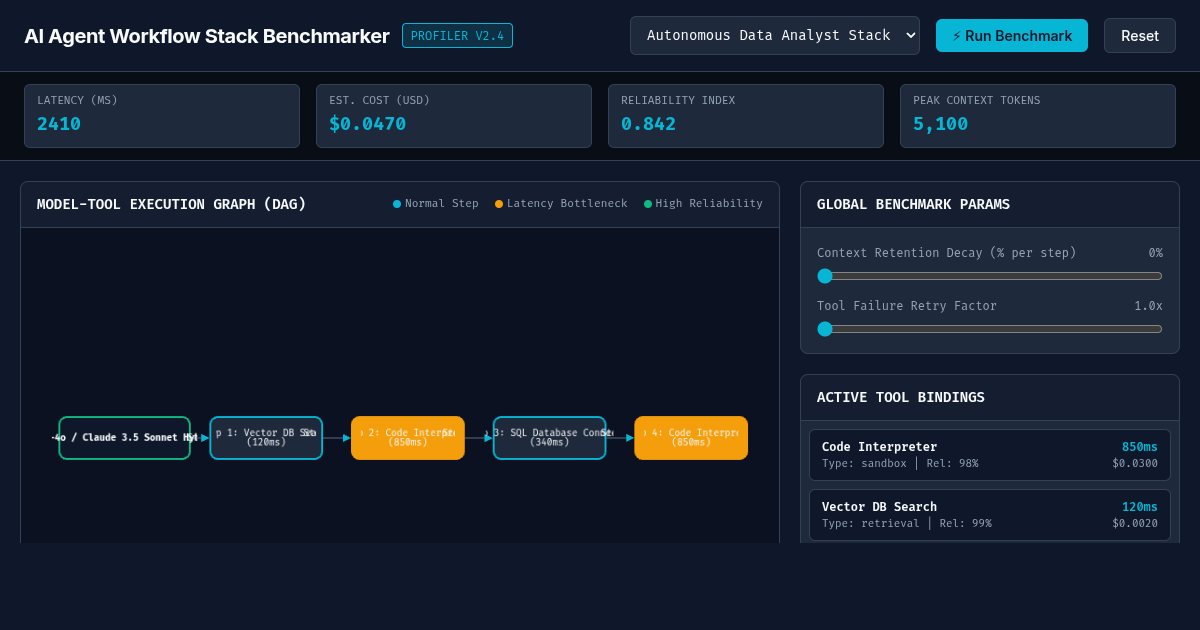Viewport: 1200px width, 630px height.
Task: Click the Peak Context Tokens value 5,100
Action: 938,124
